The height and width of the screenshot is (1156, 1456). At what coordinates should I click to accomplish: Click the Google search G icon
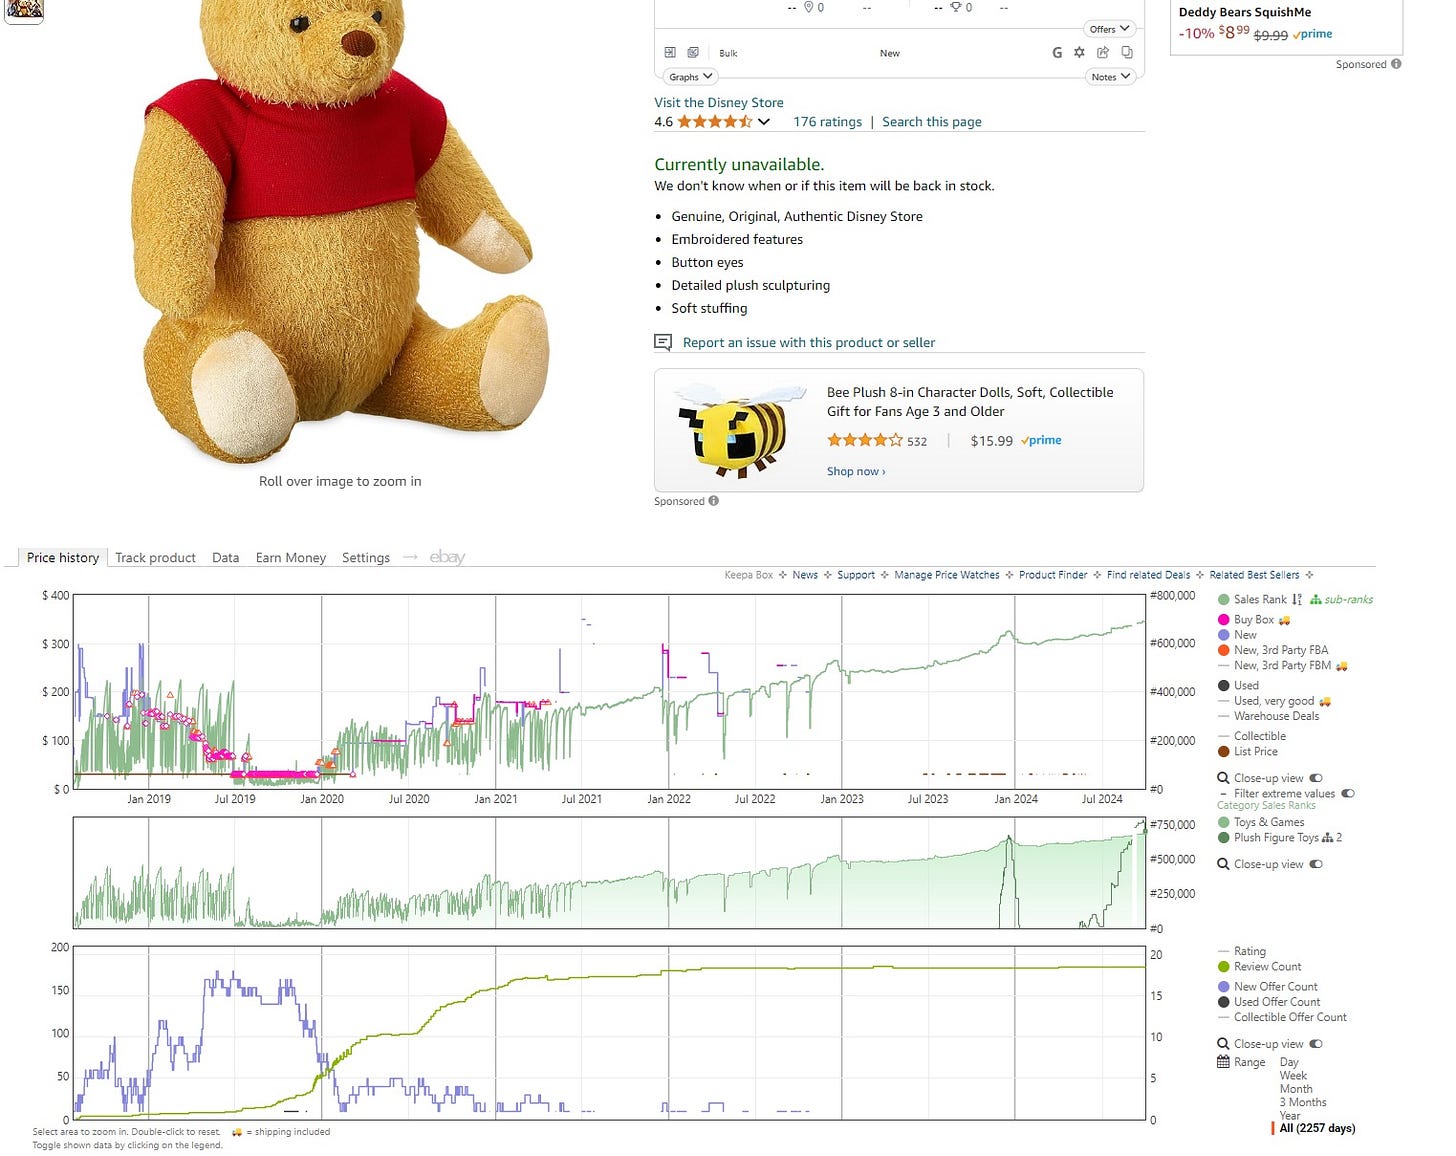(x=1057, y=53)
